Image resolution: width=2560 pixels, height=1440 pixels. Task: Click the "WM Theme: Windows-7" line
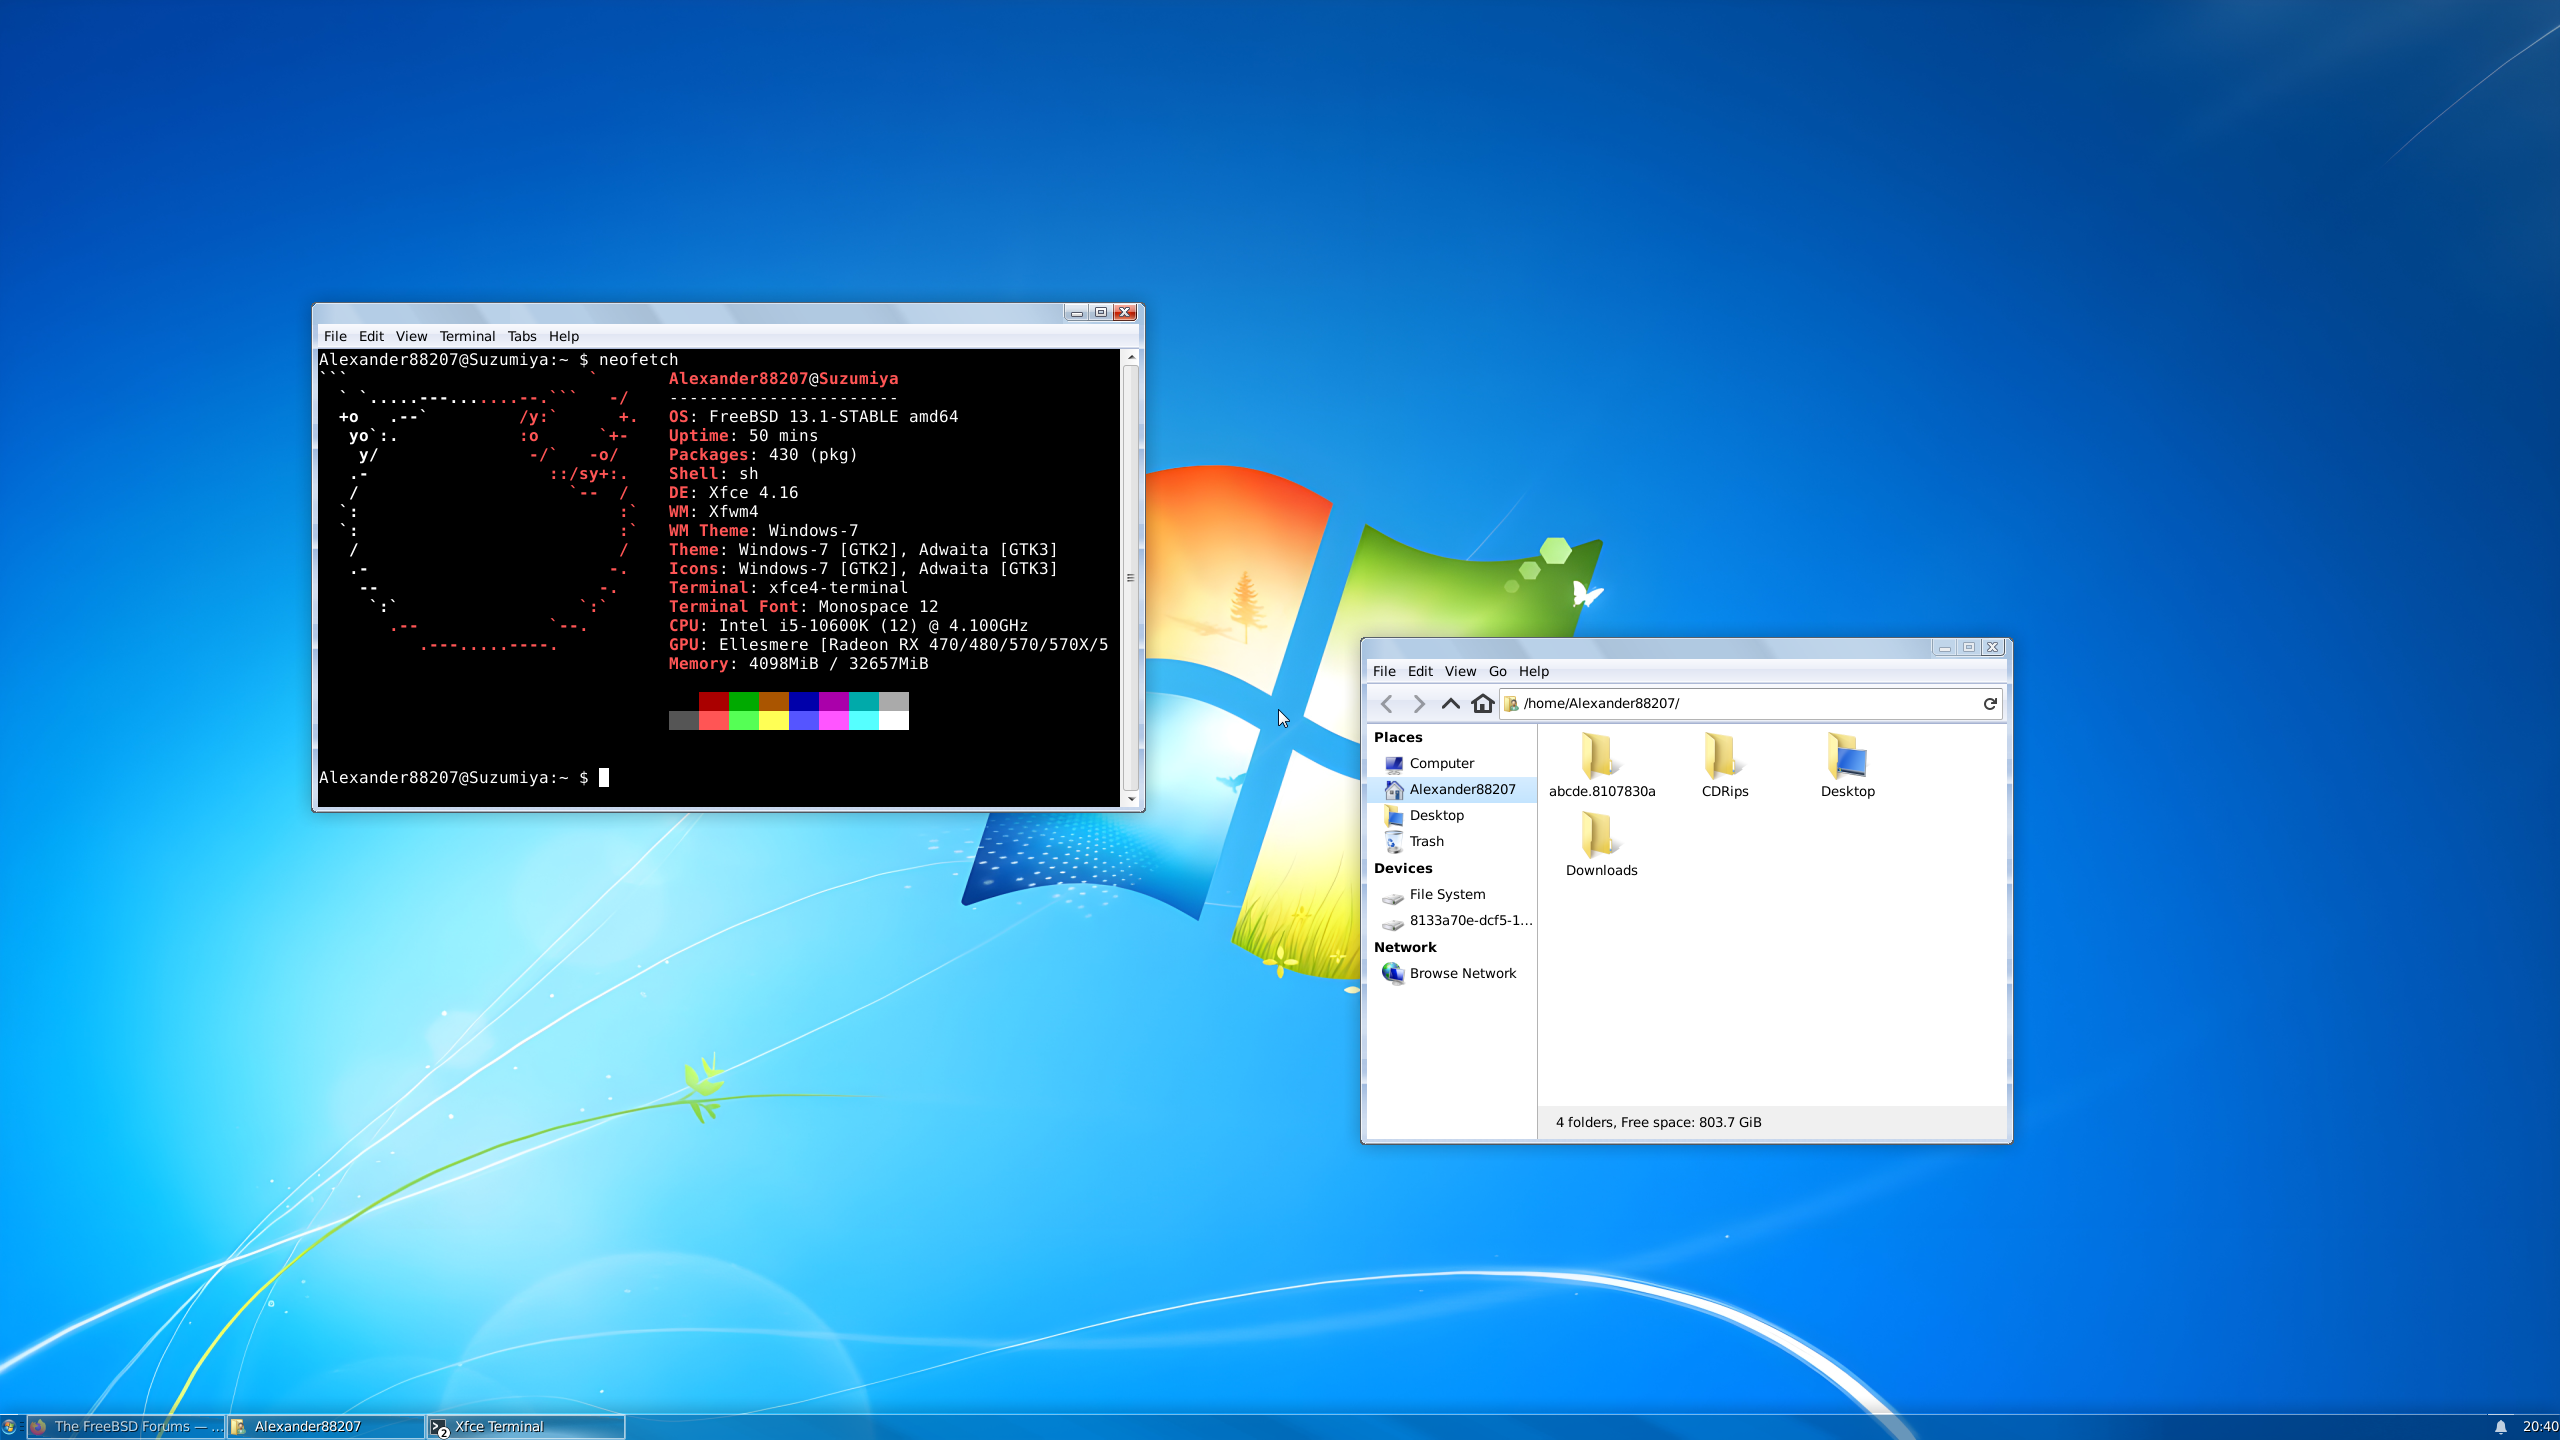tap(763, 531)
